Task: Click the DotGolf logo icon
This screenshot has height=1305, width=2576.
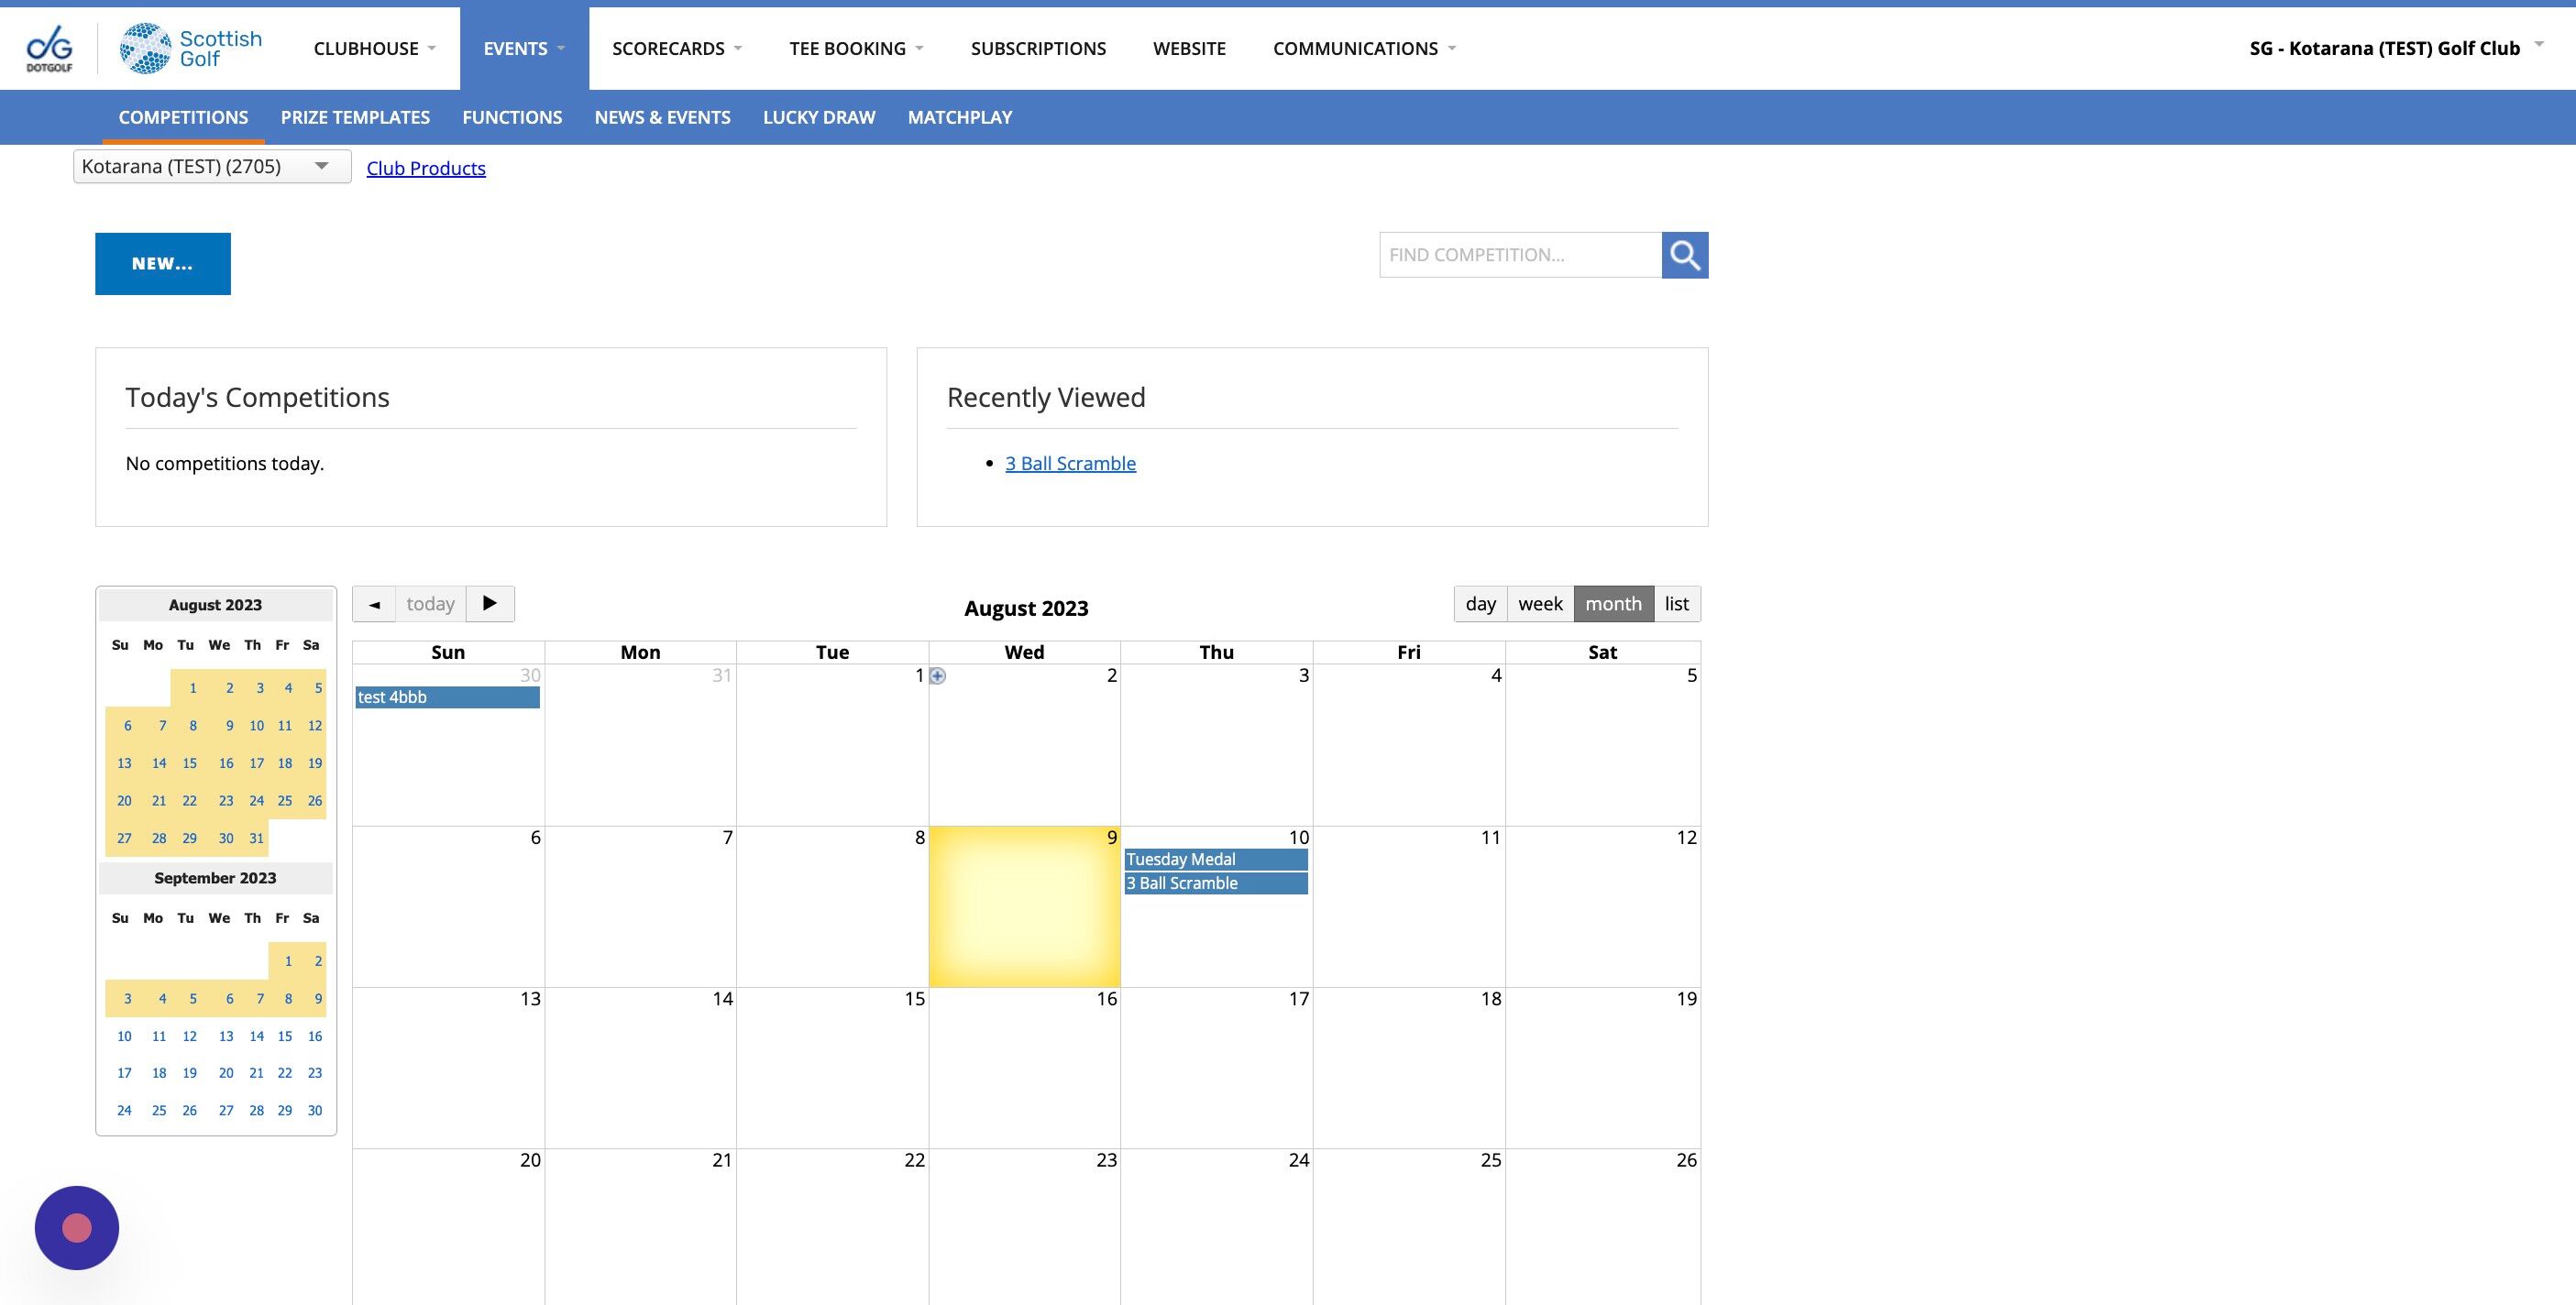Action: click(49, 48)
